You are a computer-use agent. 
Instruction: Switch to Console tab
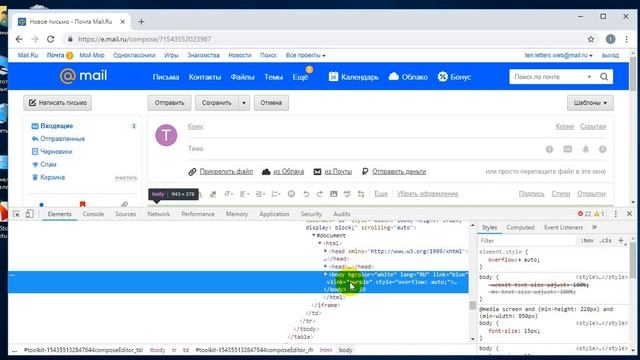pyautogui.click(x=93, y=214)
